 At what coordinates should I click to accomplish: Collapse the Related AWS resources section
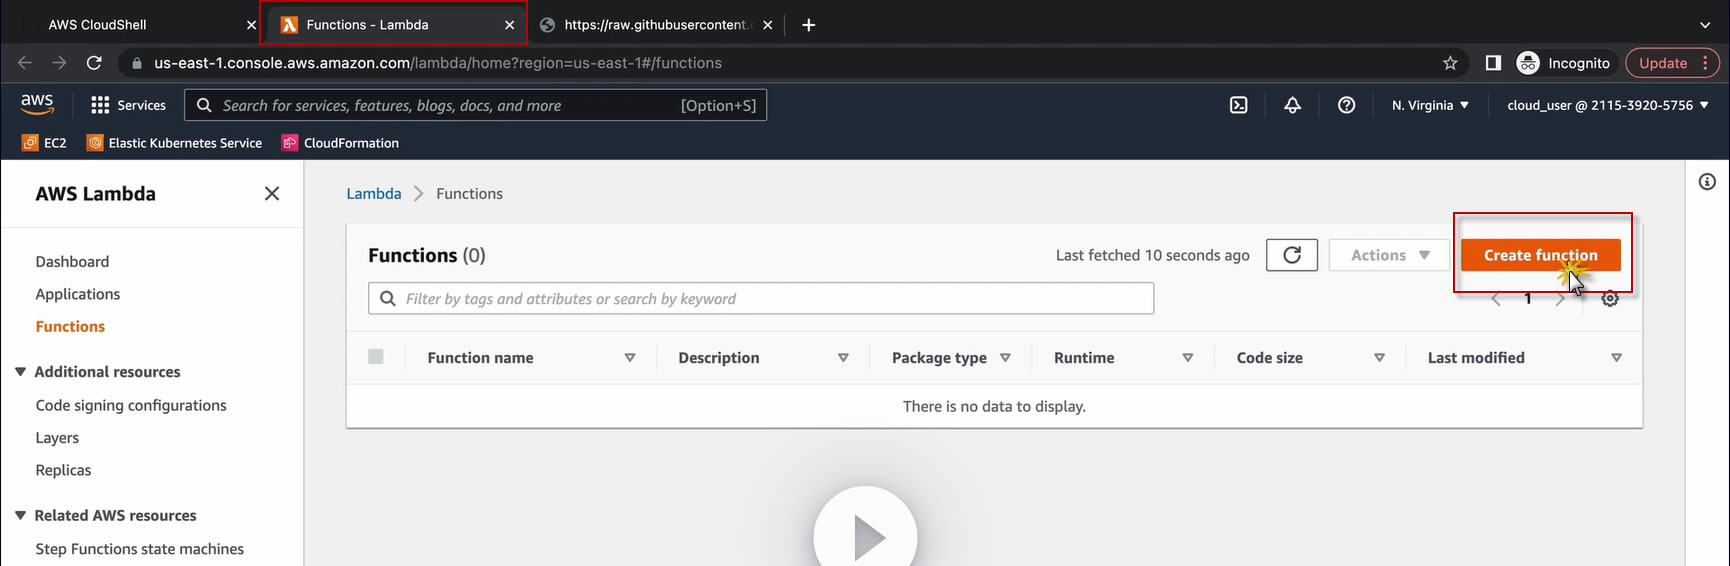[x=20, y=516]
